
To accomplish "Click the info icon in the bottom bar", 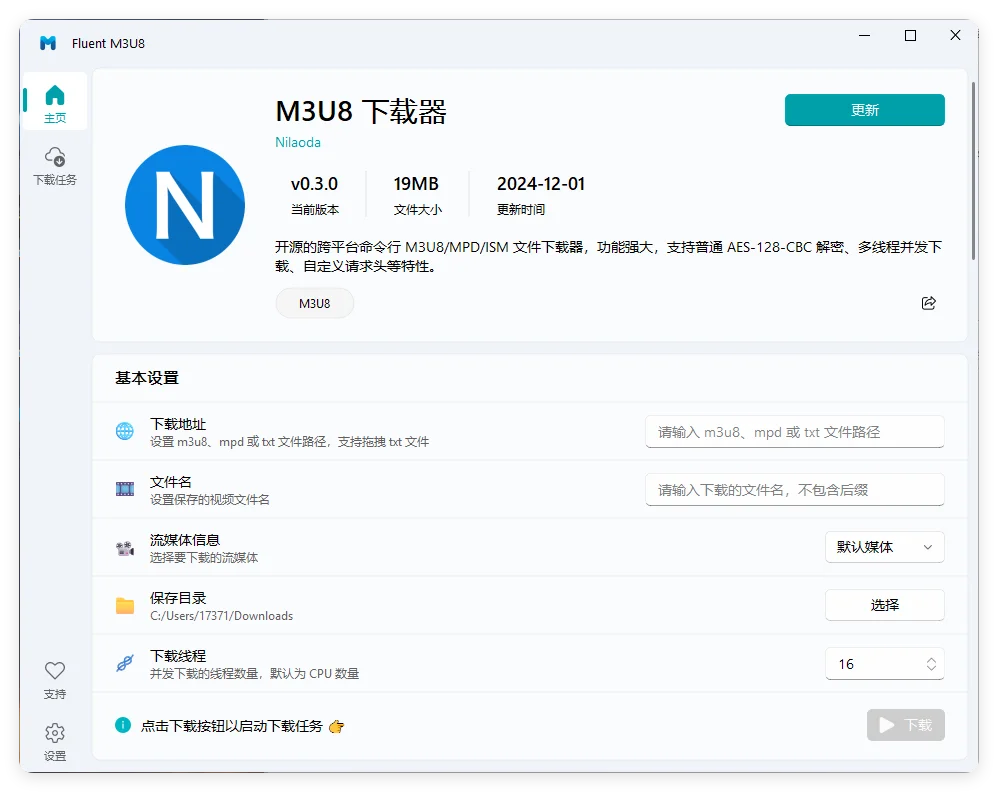I will click(x=120, y=726).
